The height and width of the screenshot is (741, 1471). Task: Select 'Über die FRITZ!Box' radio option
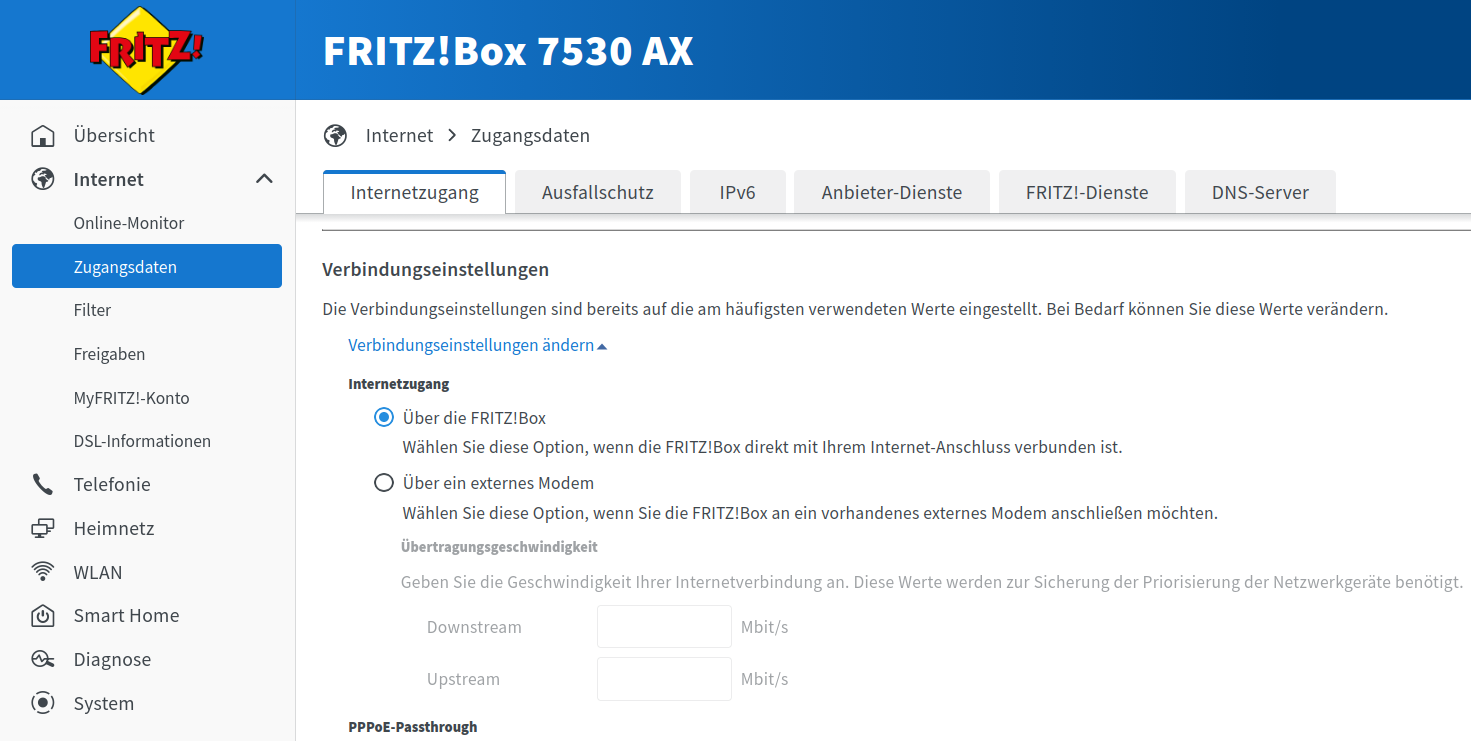click(383, 418)
